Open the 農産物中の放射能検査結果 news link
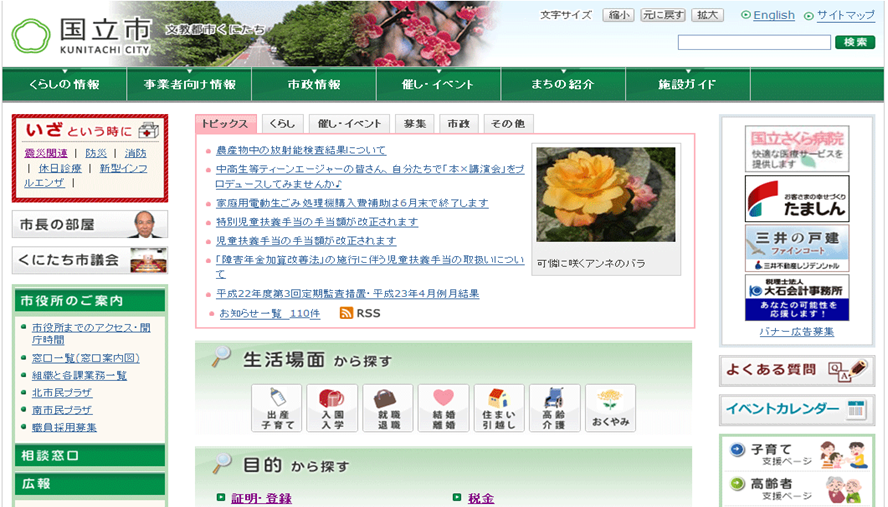This screenshot has height=507, width=888. pyautogui.click(x=301, y=150)
